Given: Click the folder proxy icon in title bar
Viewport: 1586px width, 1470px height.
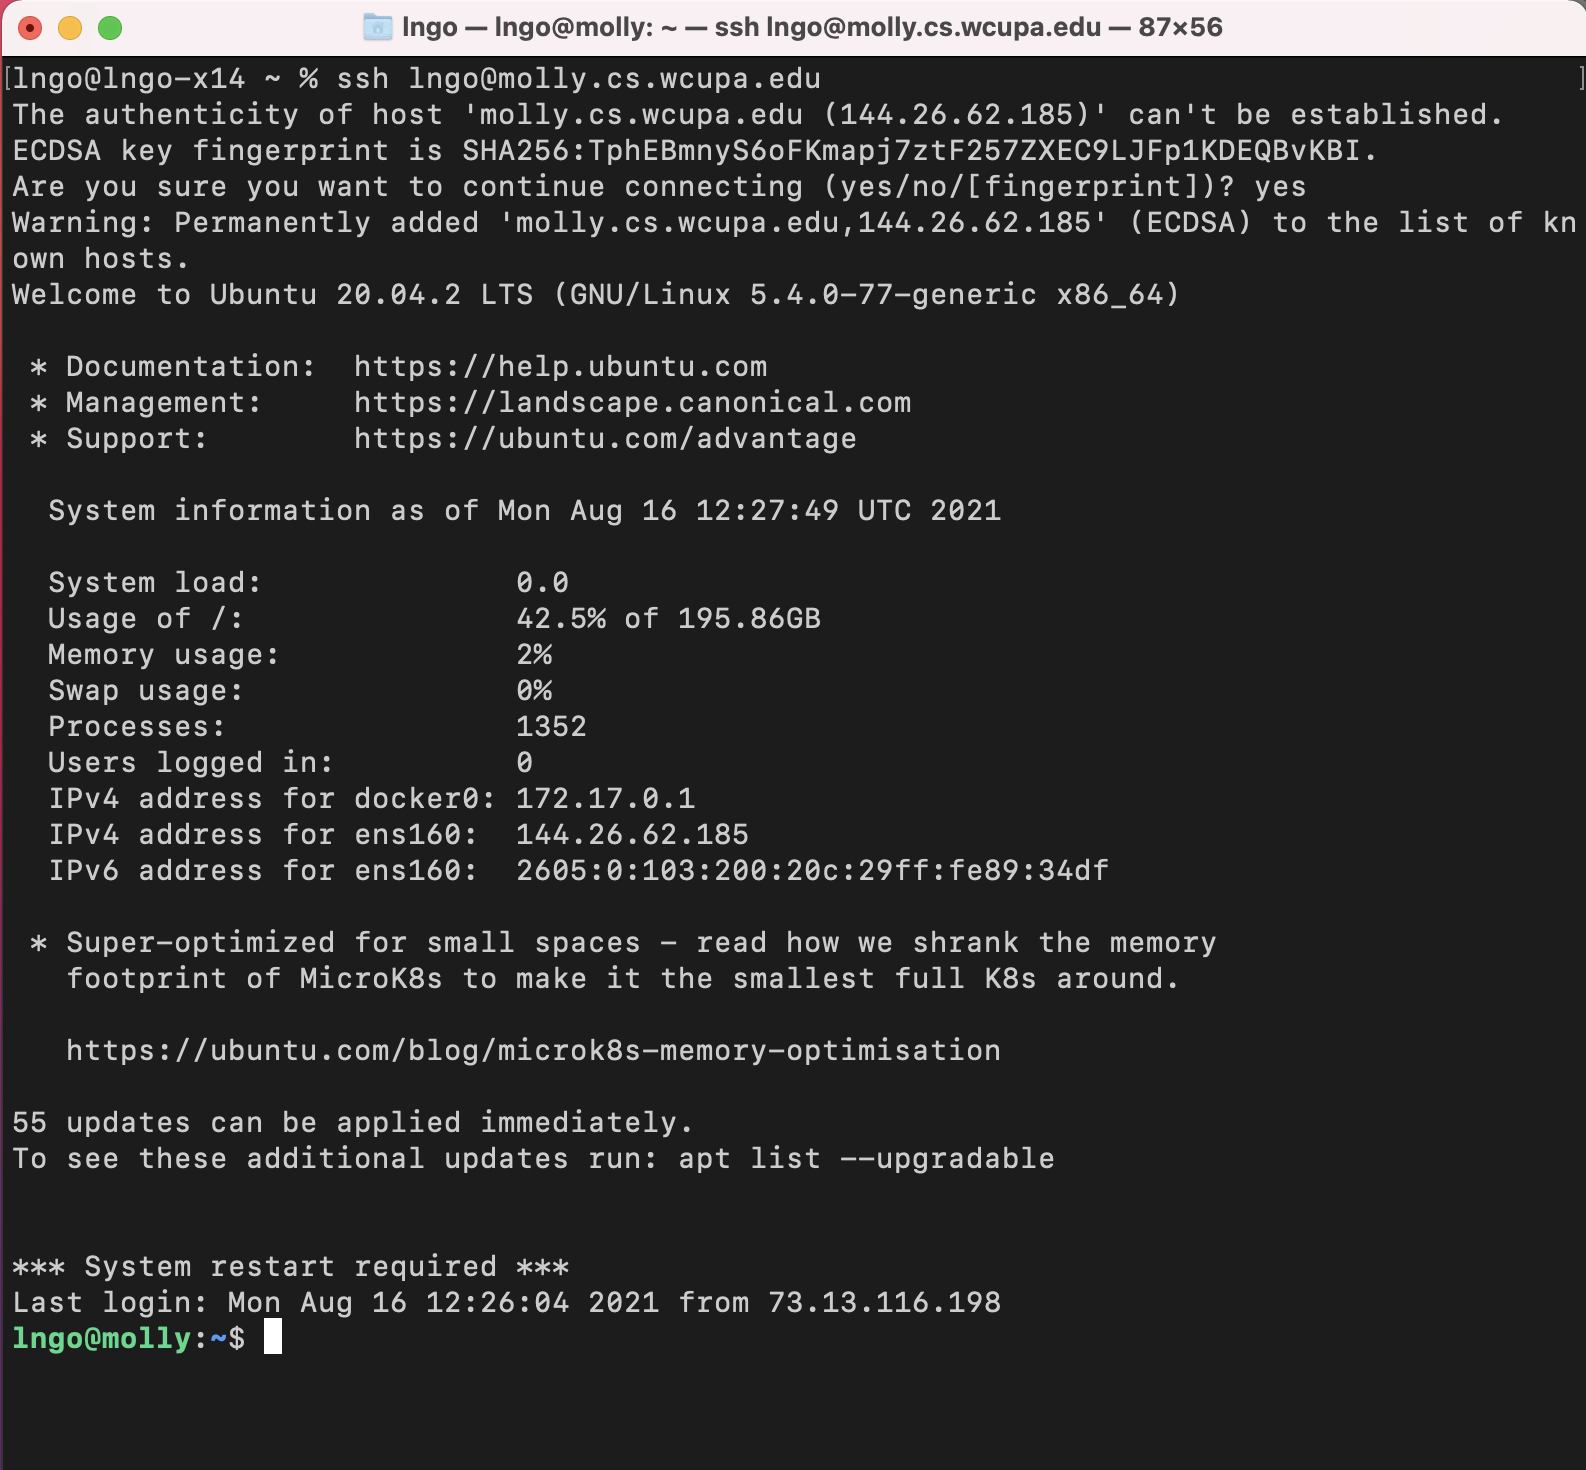Looking at the screenshot, I should click(377, 27).
